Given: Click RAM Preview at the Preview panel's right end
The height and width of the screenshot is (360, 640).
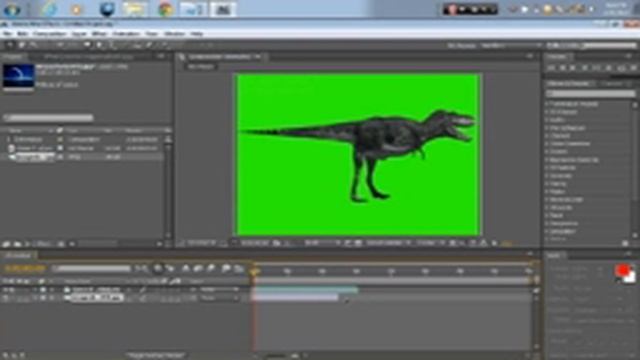Looking at the screenshot, I should click(x=634, y=68).
